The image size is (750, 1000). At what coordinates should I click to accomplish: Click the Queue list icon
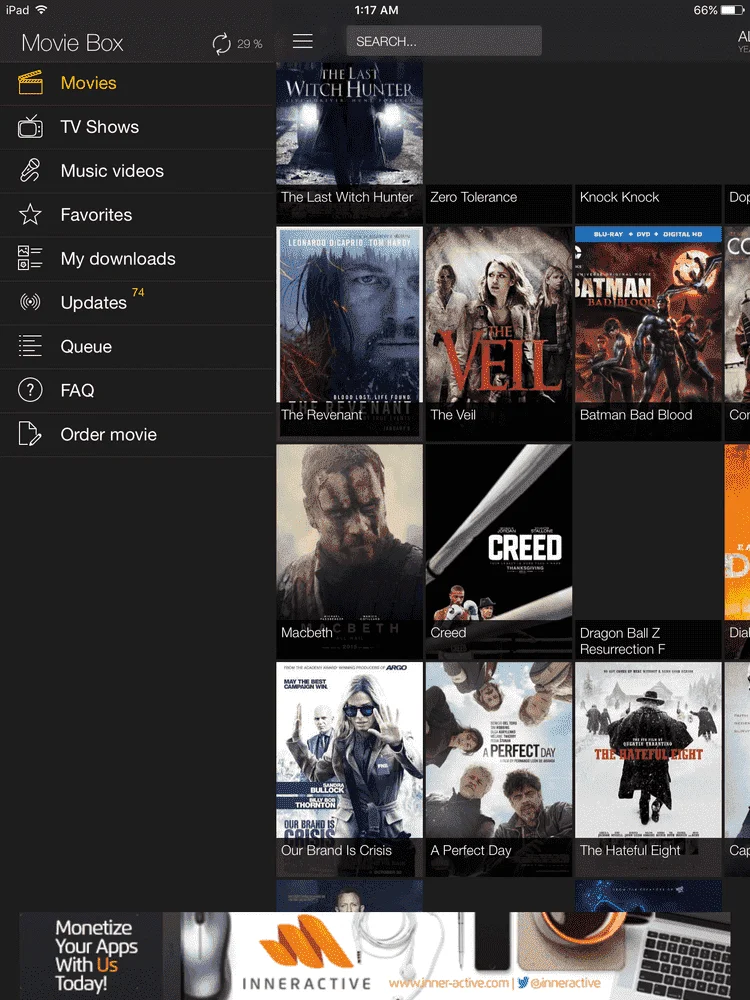coord(30,346)
